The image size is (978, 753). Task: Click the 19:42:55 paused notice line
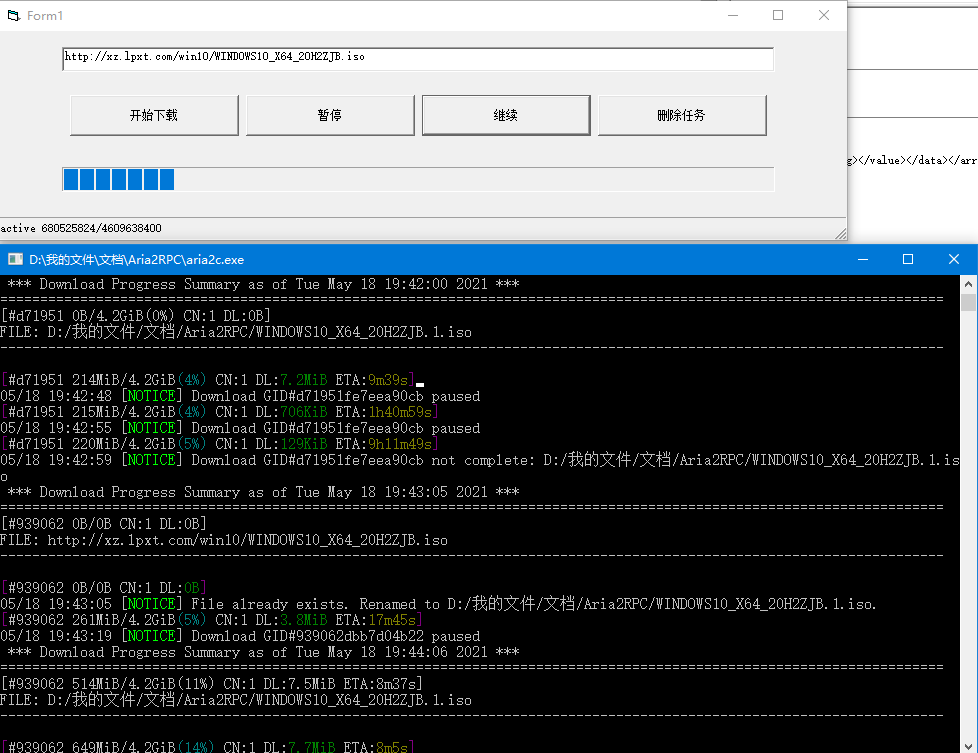click(x=240, y=428)
